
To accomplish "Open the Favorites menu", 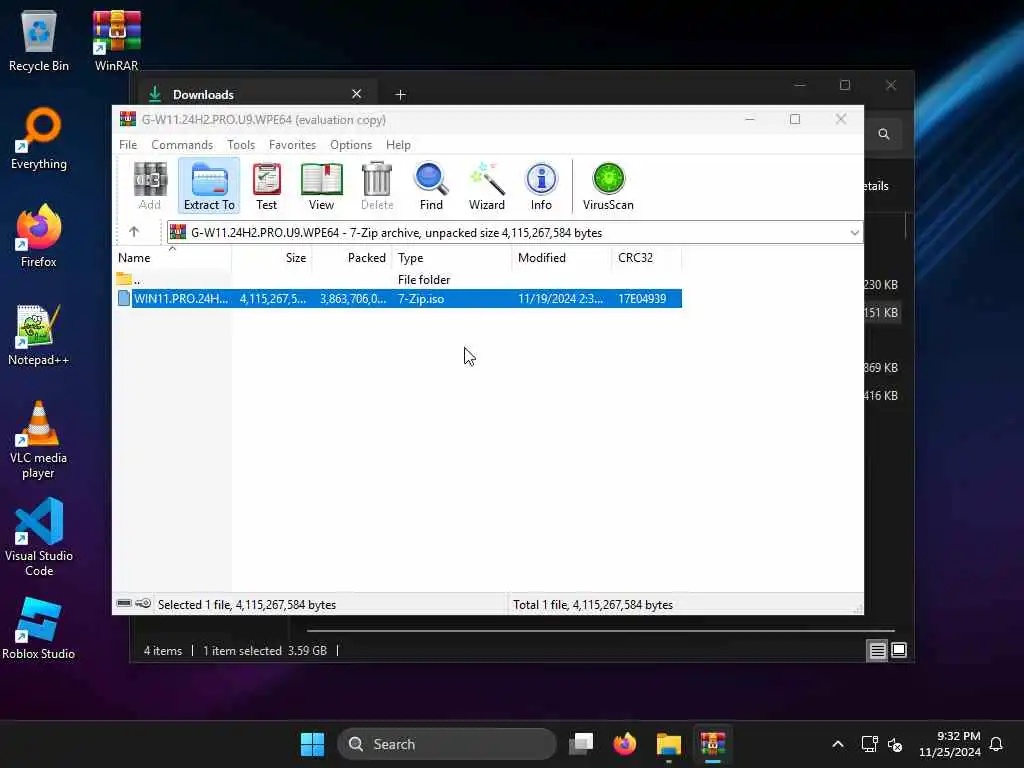I will 293,144.
